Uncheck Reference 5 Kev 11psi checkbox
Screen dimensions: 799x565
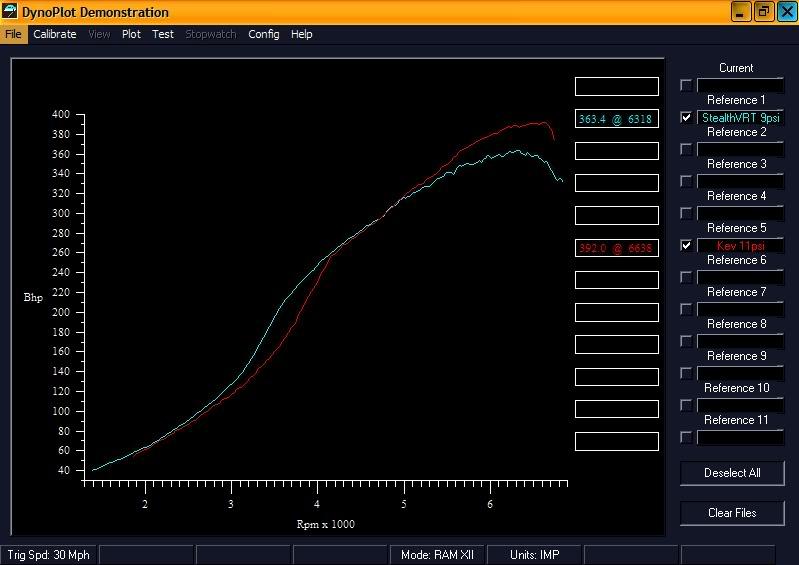tap(686, 245)
